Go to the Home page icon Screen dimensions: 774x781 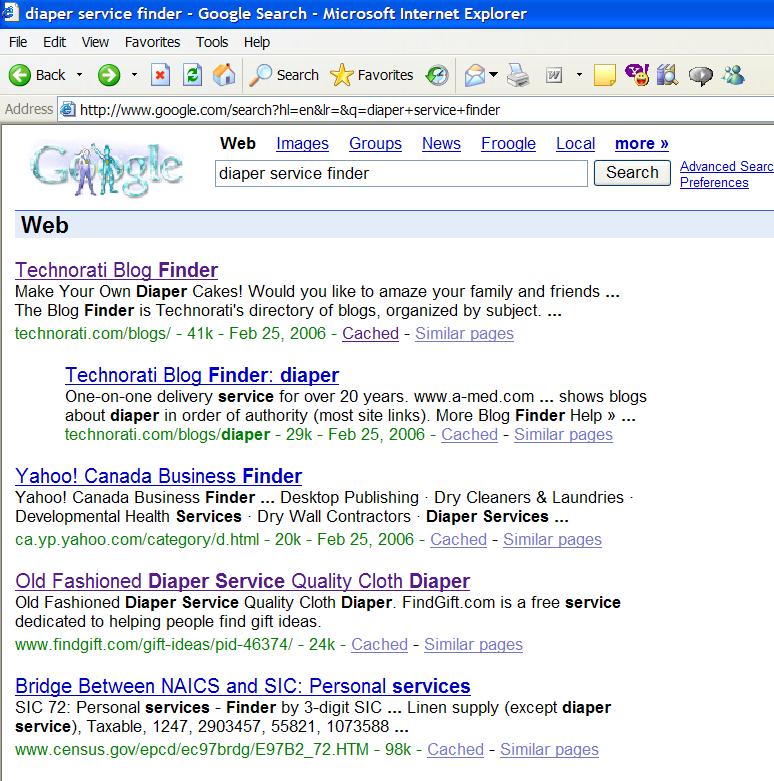[x=224, y=75]
